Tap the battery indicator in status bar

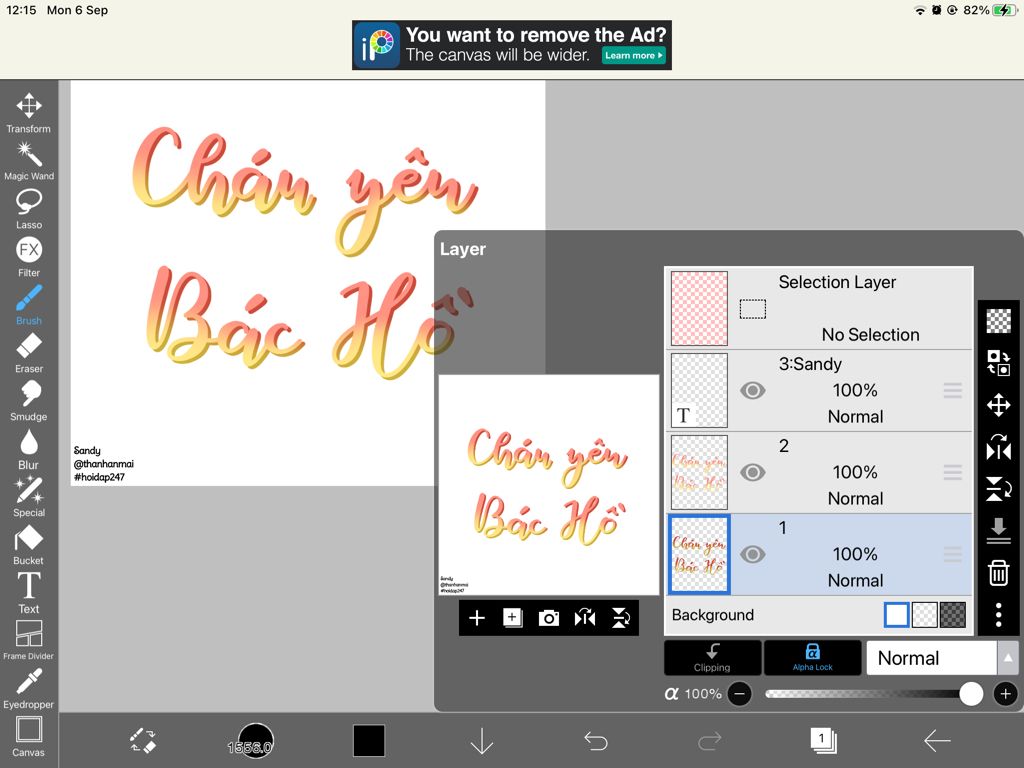coord(1004,10)
